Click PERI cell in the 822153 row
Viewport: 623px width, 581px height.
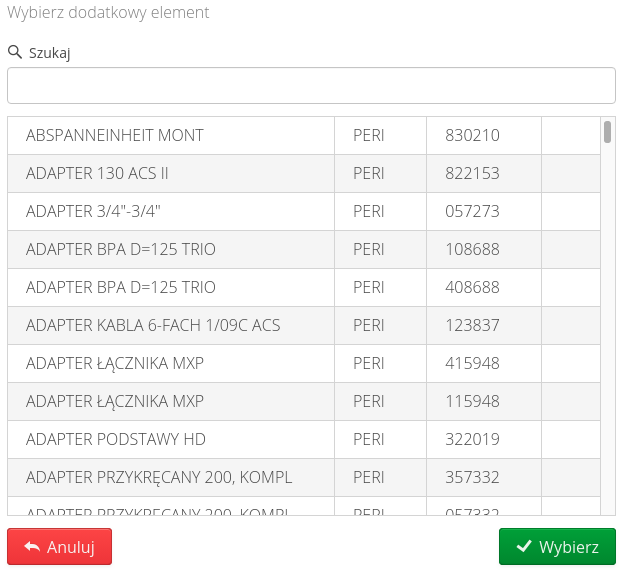pyautogui.click(x=369, y=173)
